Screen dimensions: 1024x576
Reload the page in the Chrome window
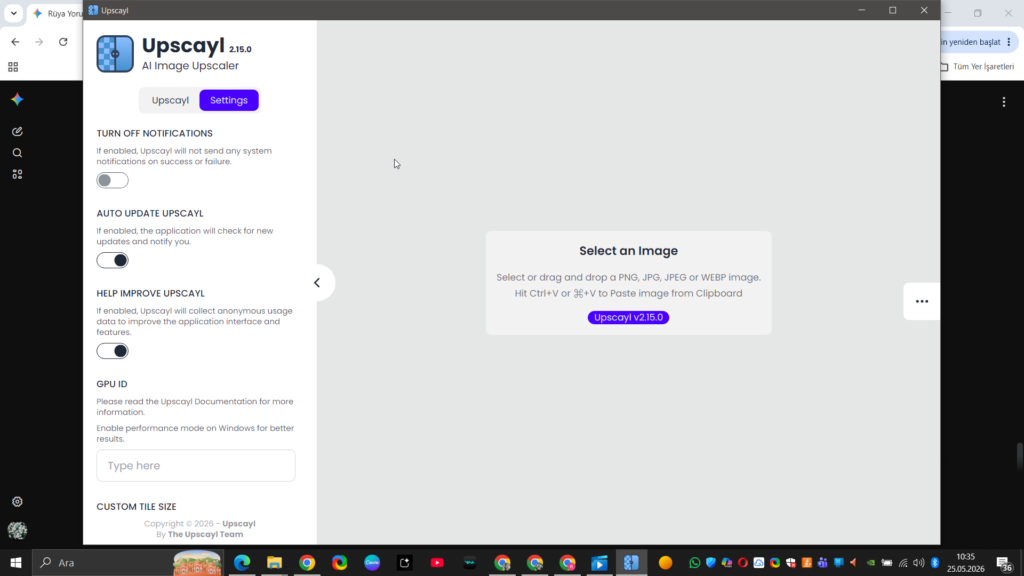(63, 42)
